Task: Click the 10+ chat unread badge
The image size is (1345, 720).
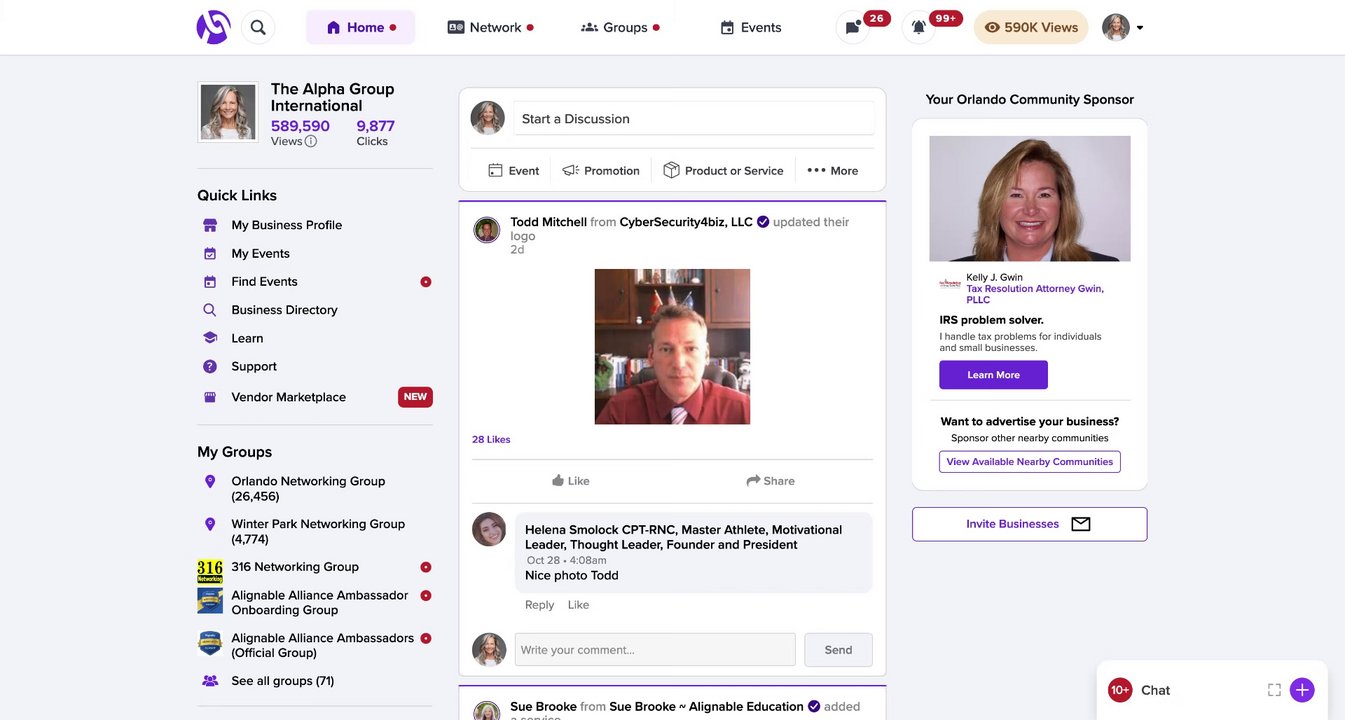Action: pyautogui.click(x=1120, y=690)
